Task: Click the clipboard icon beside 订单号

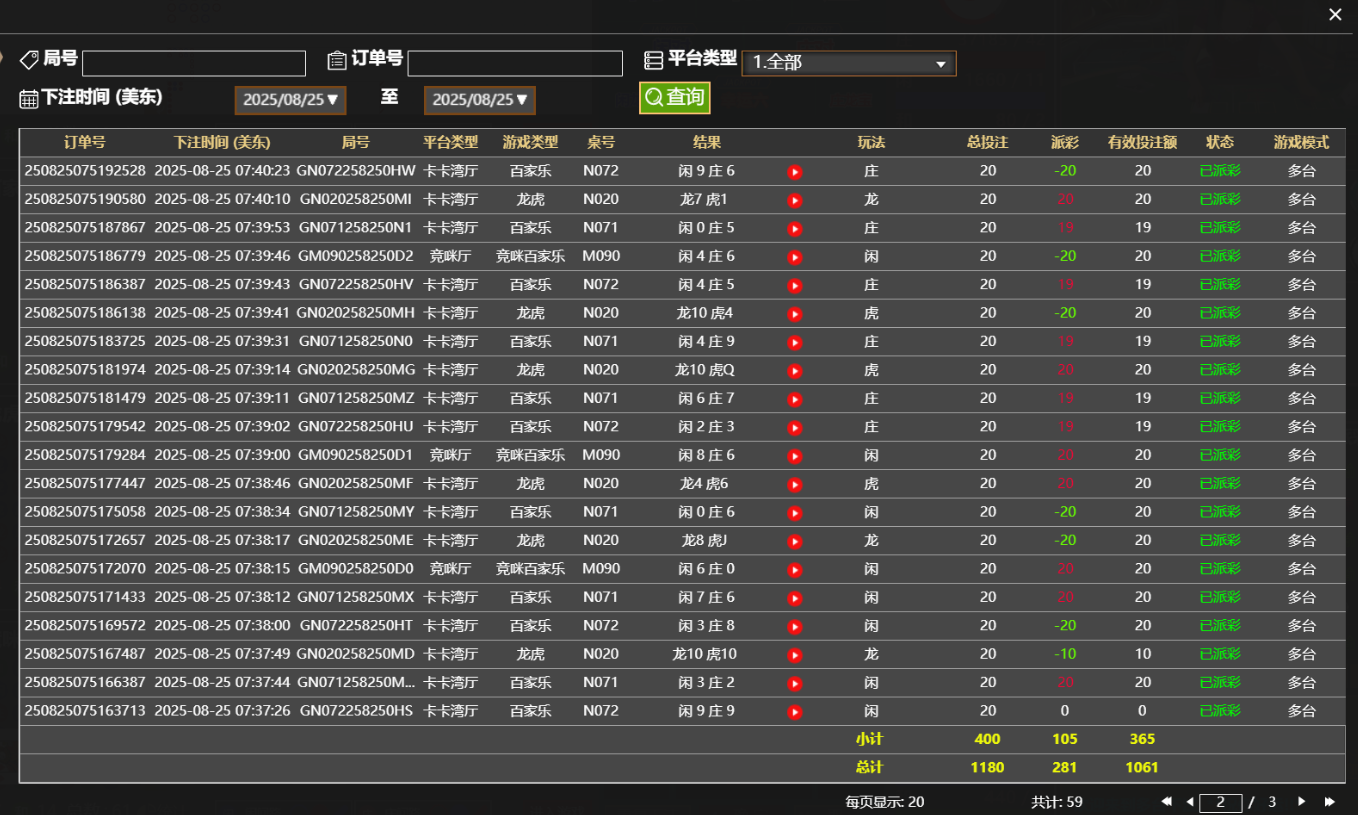Action: tap(337, 59)
